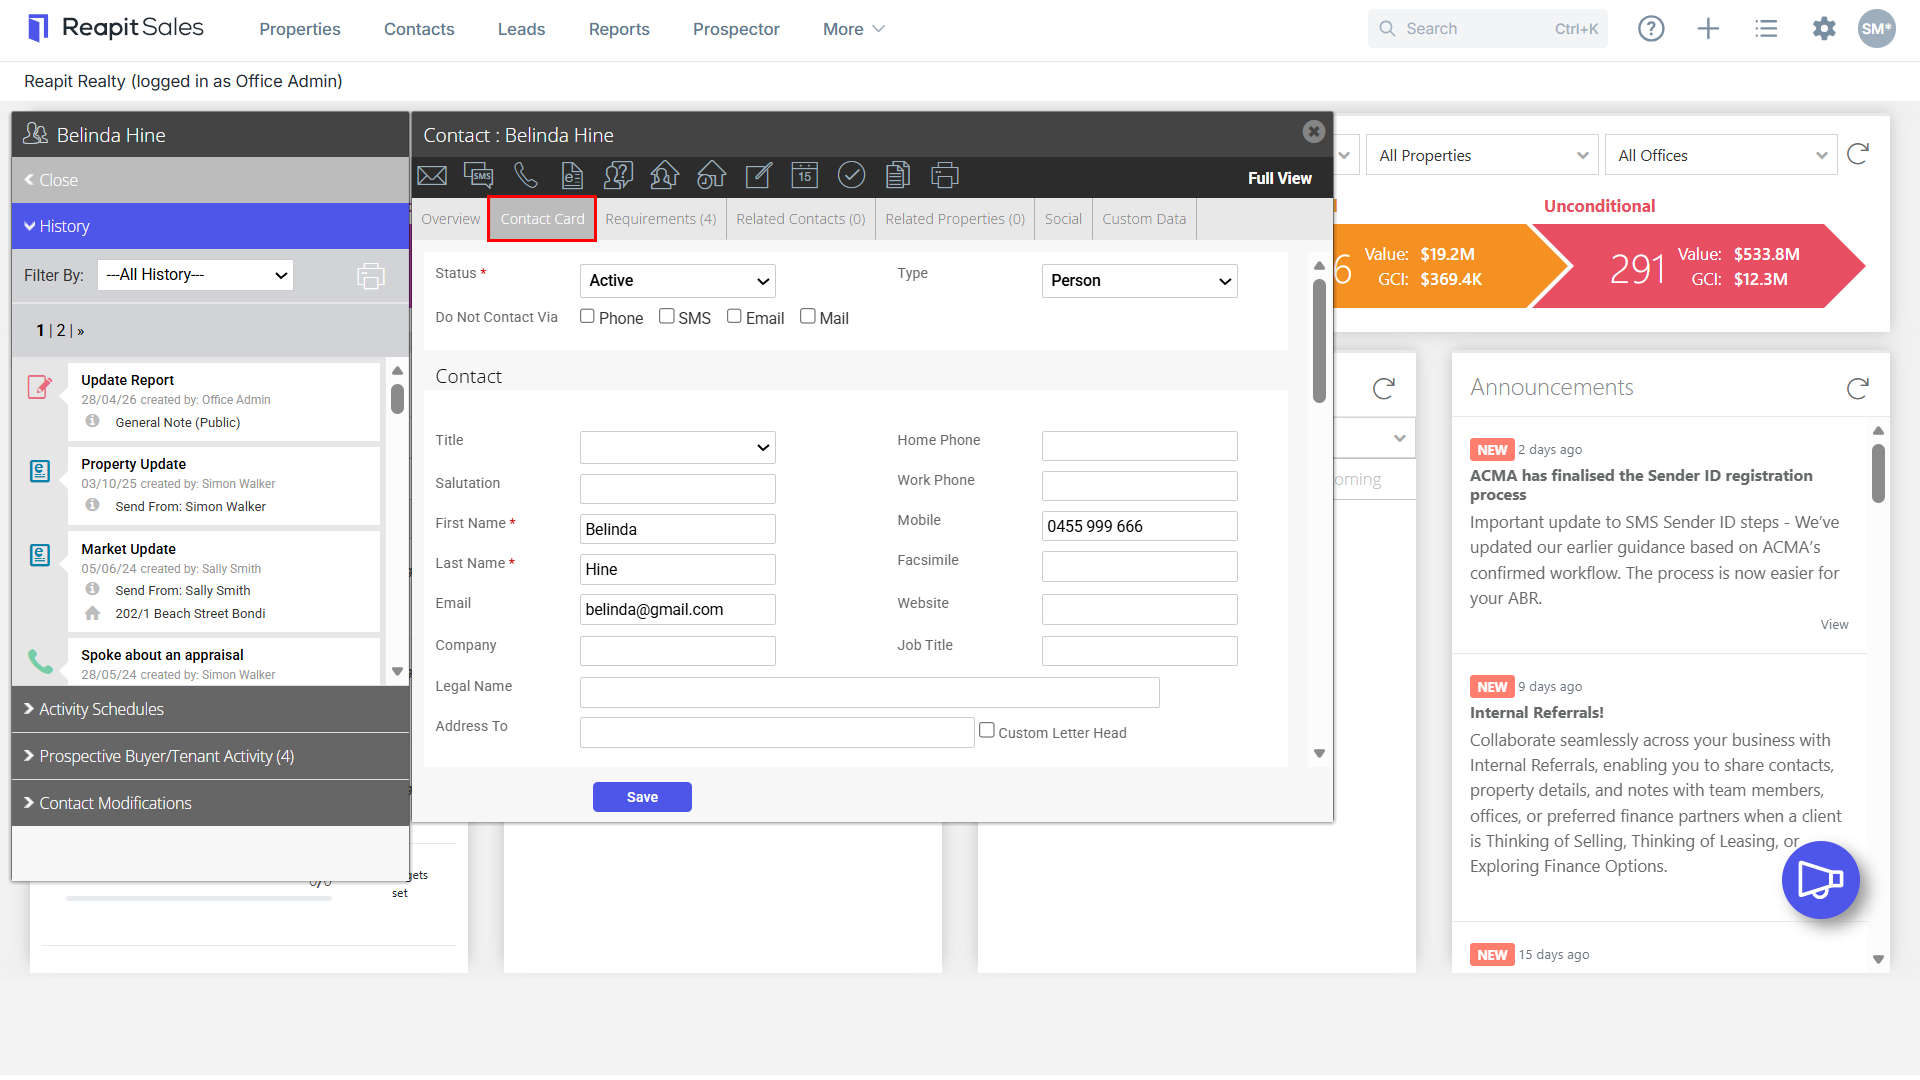Screen dimensions: 1920x1080
Task: Switch to the Requirements (4) tab
Action: [661, 219]
